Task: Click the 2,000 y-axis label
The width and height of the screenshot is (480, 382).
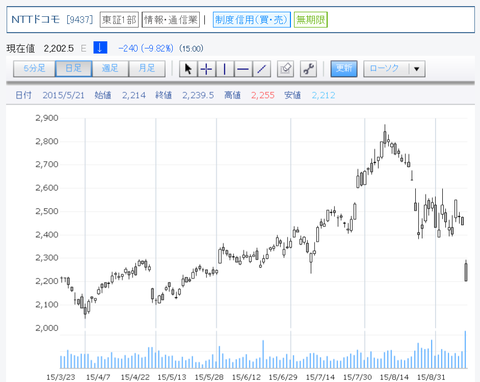Action: [x=47, y=328]
